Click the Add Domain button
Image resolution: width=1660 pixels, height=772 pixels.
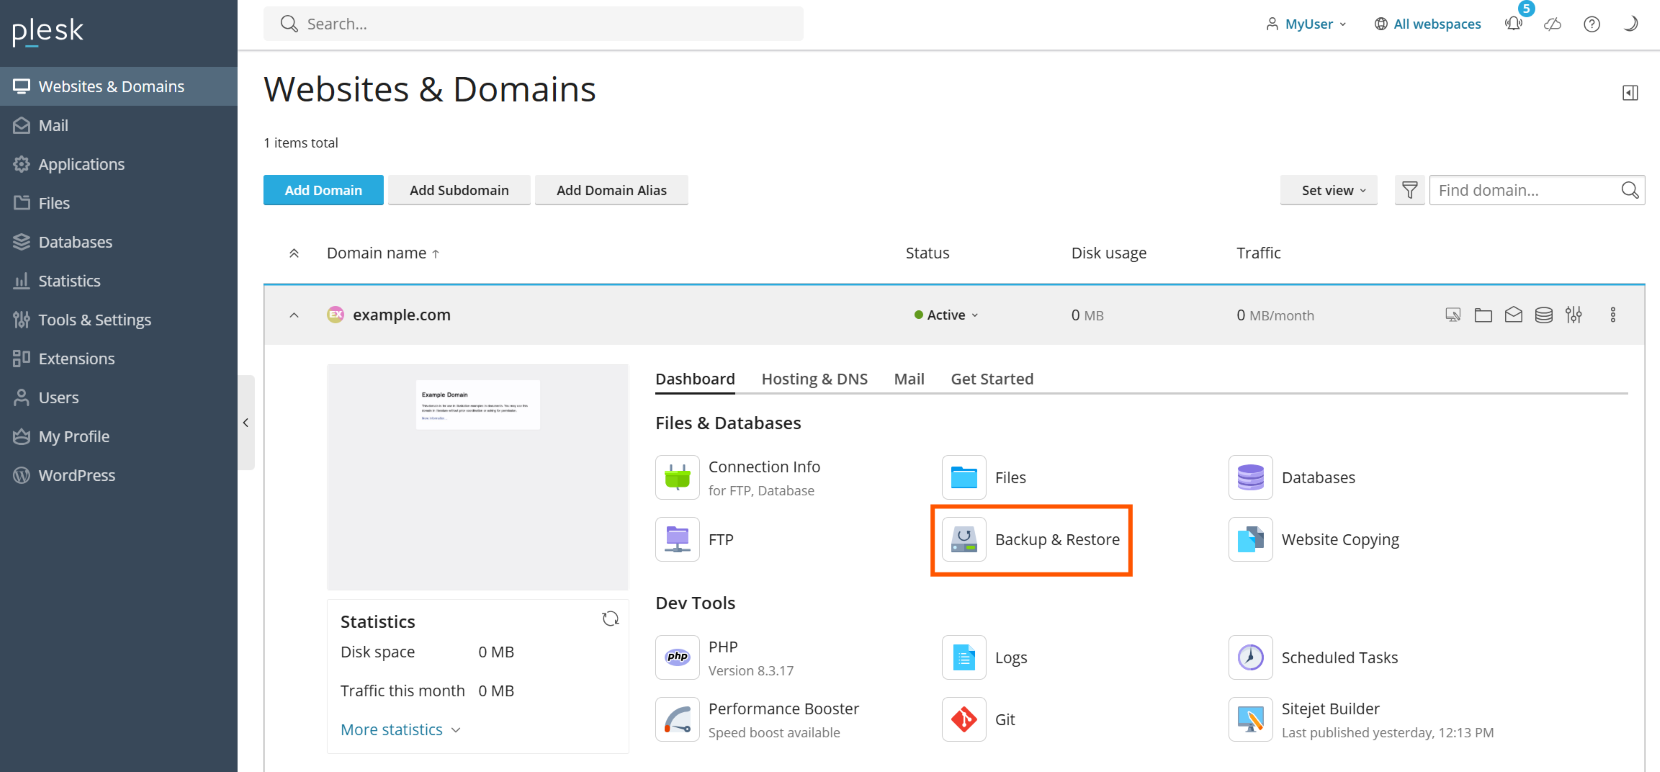323,190
